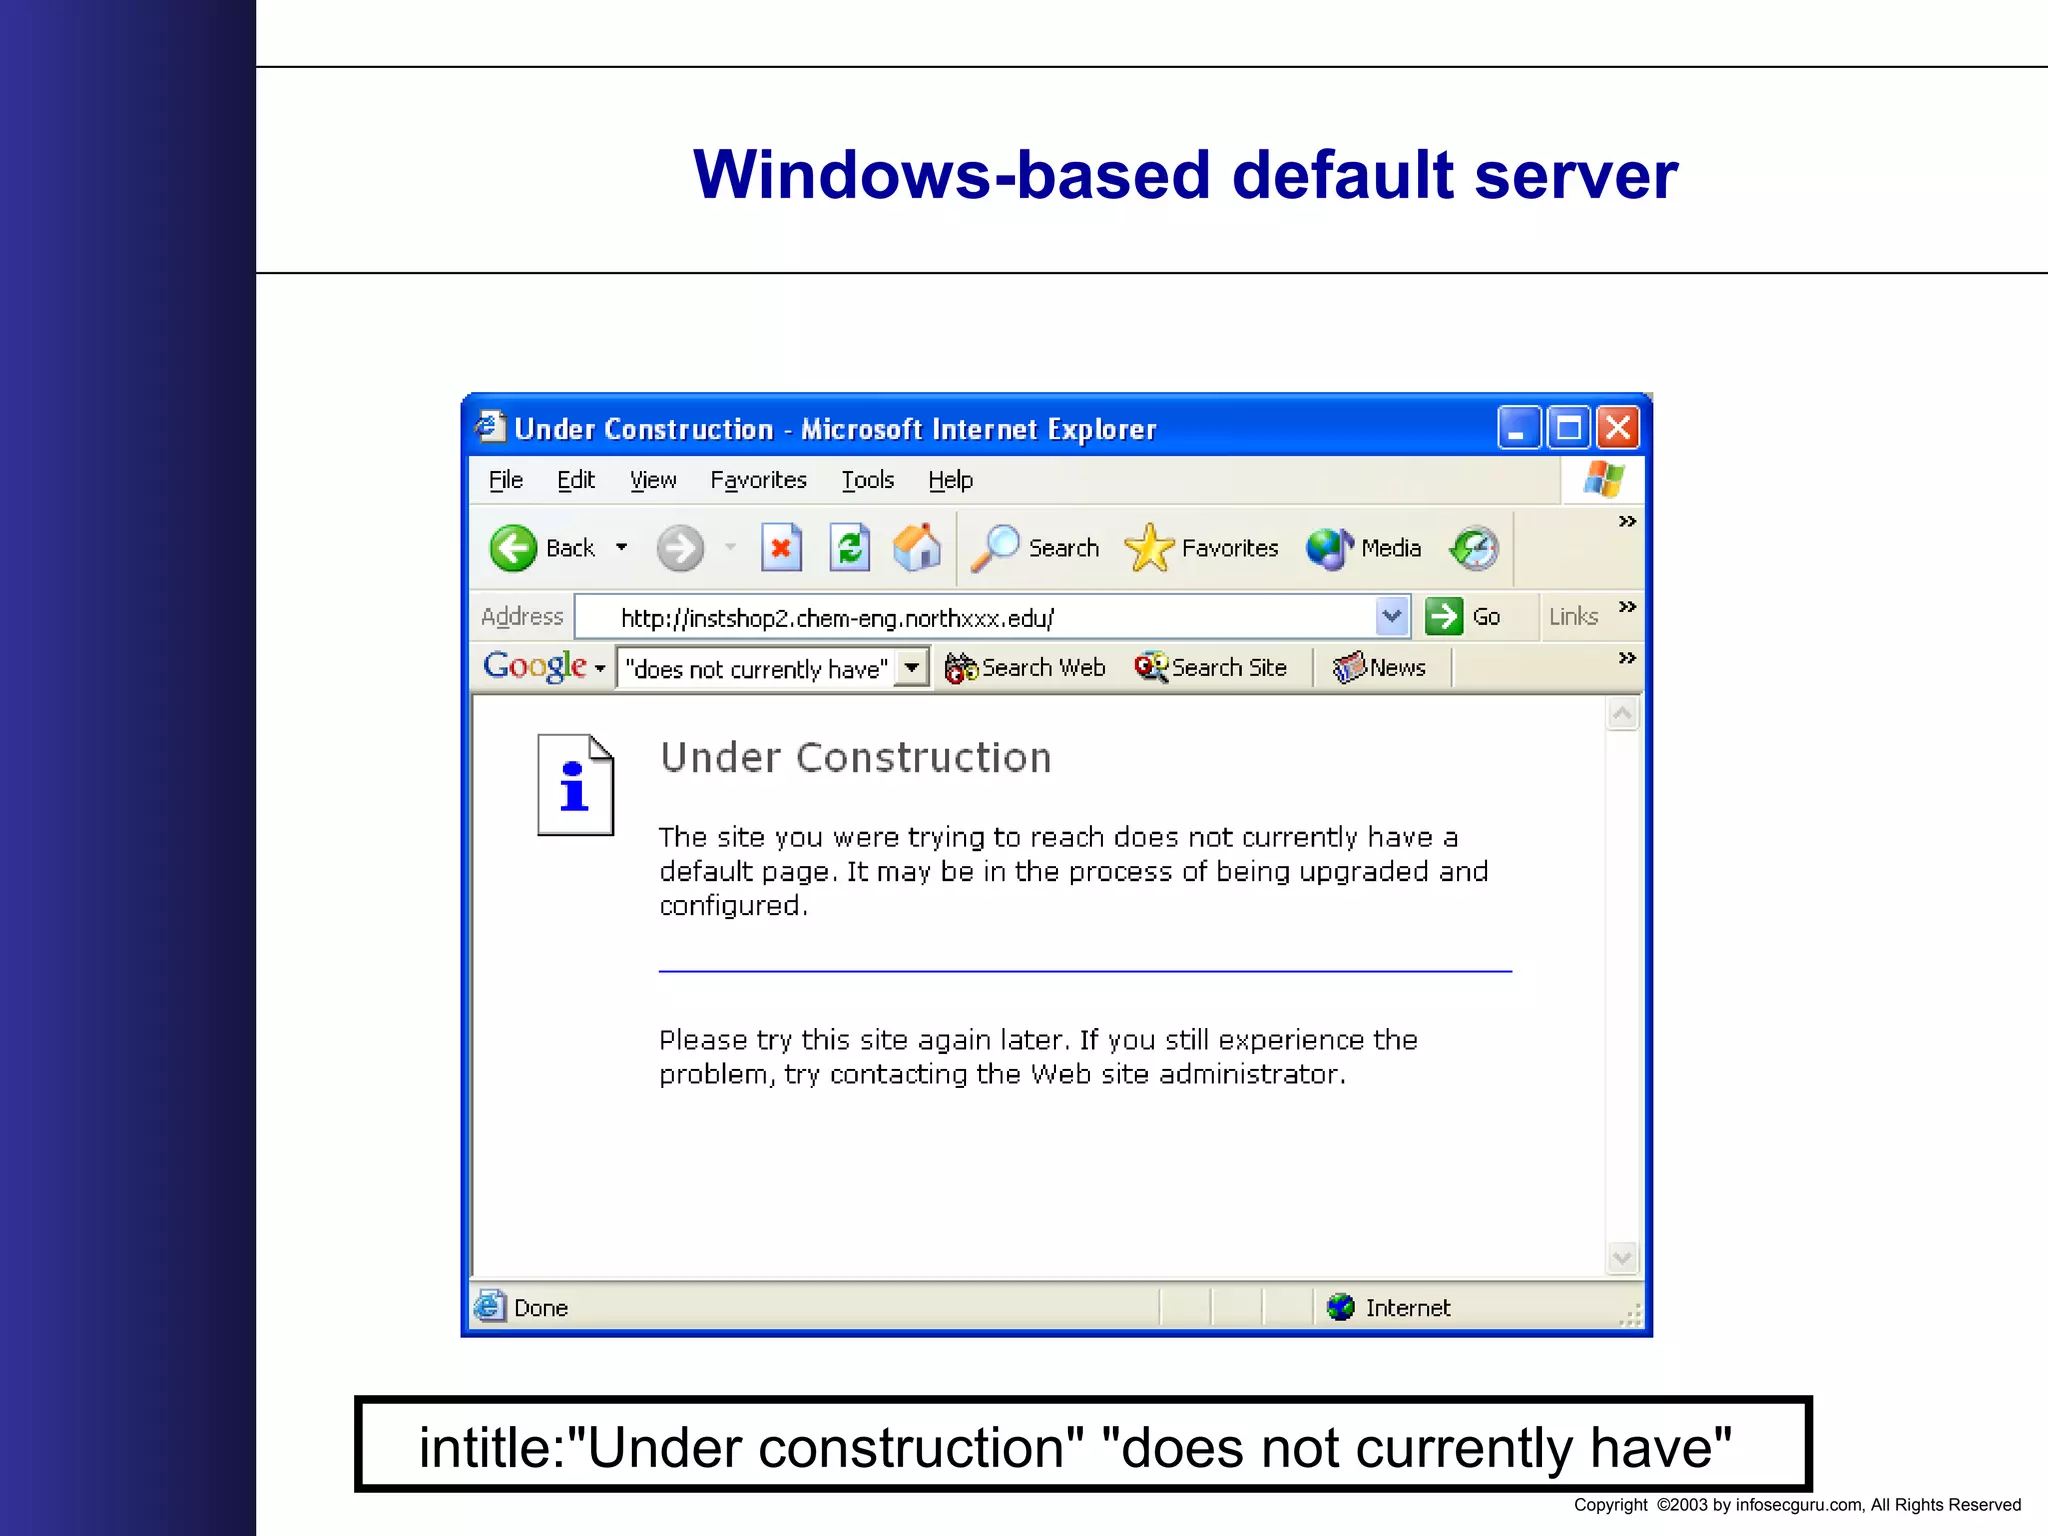Minimize the Internet Explorer window

[1518, 428]
